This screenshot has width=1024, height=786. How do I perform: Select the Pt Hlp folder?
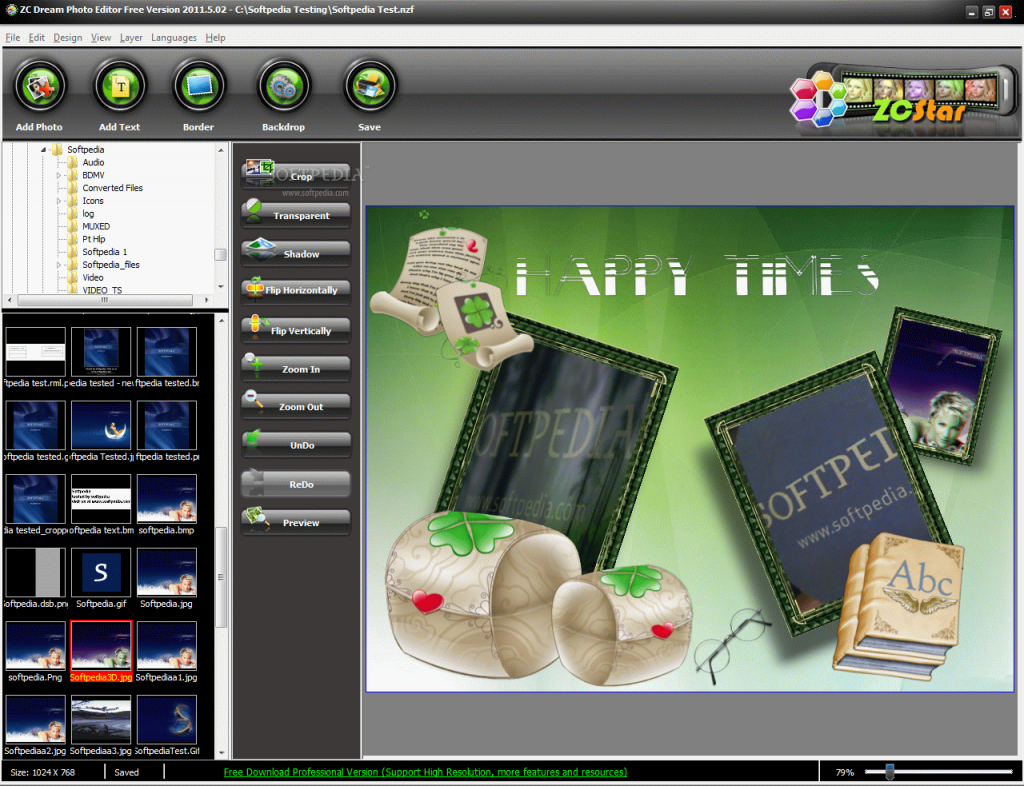(93, 239)
